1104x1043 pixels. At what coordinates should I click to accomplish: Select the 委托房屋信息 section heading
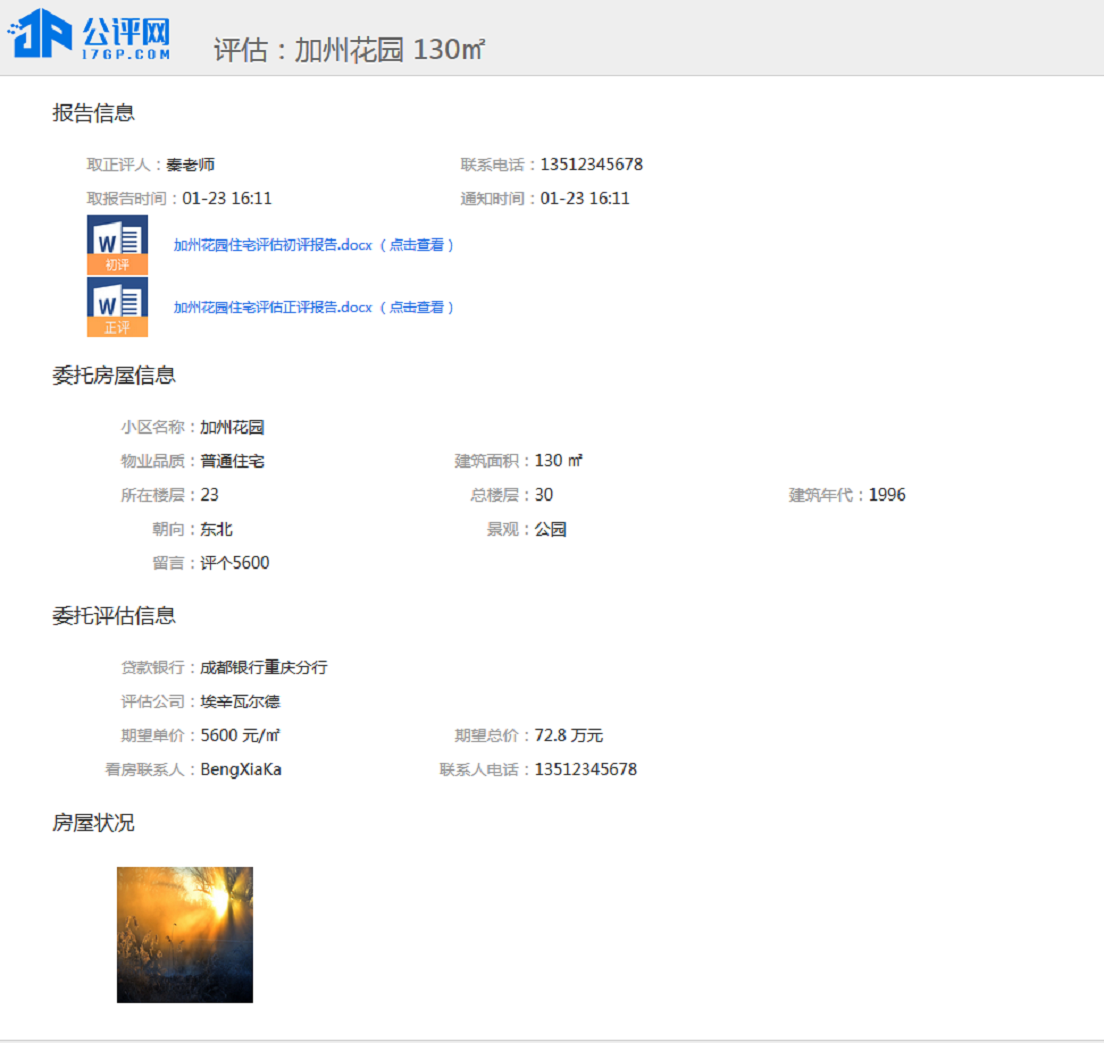114,375
